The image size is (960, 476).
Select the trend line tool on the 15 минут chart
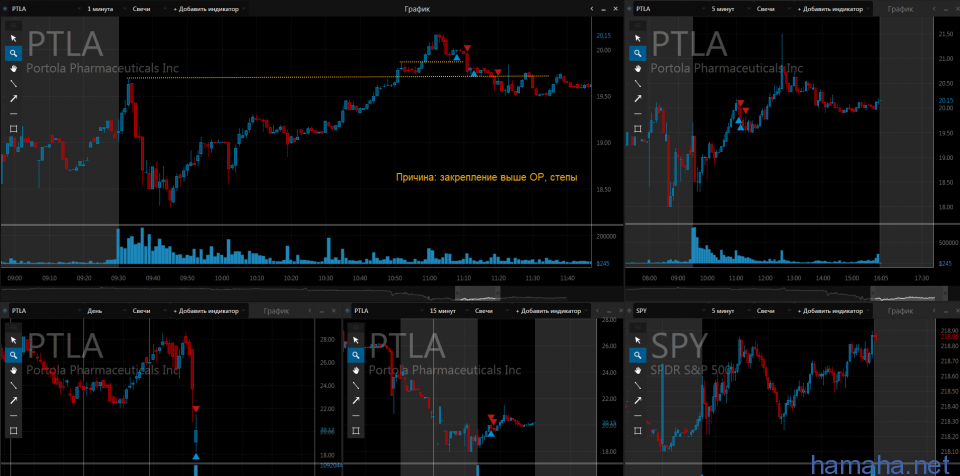coord(356,385)
